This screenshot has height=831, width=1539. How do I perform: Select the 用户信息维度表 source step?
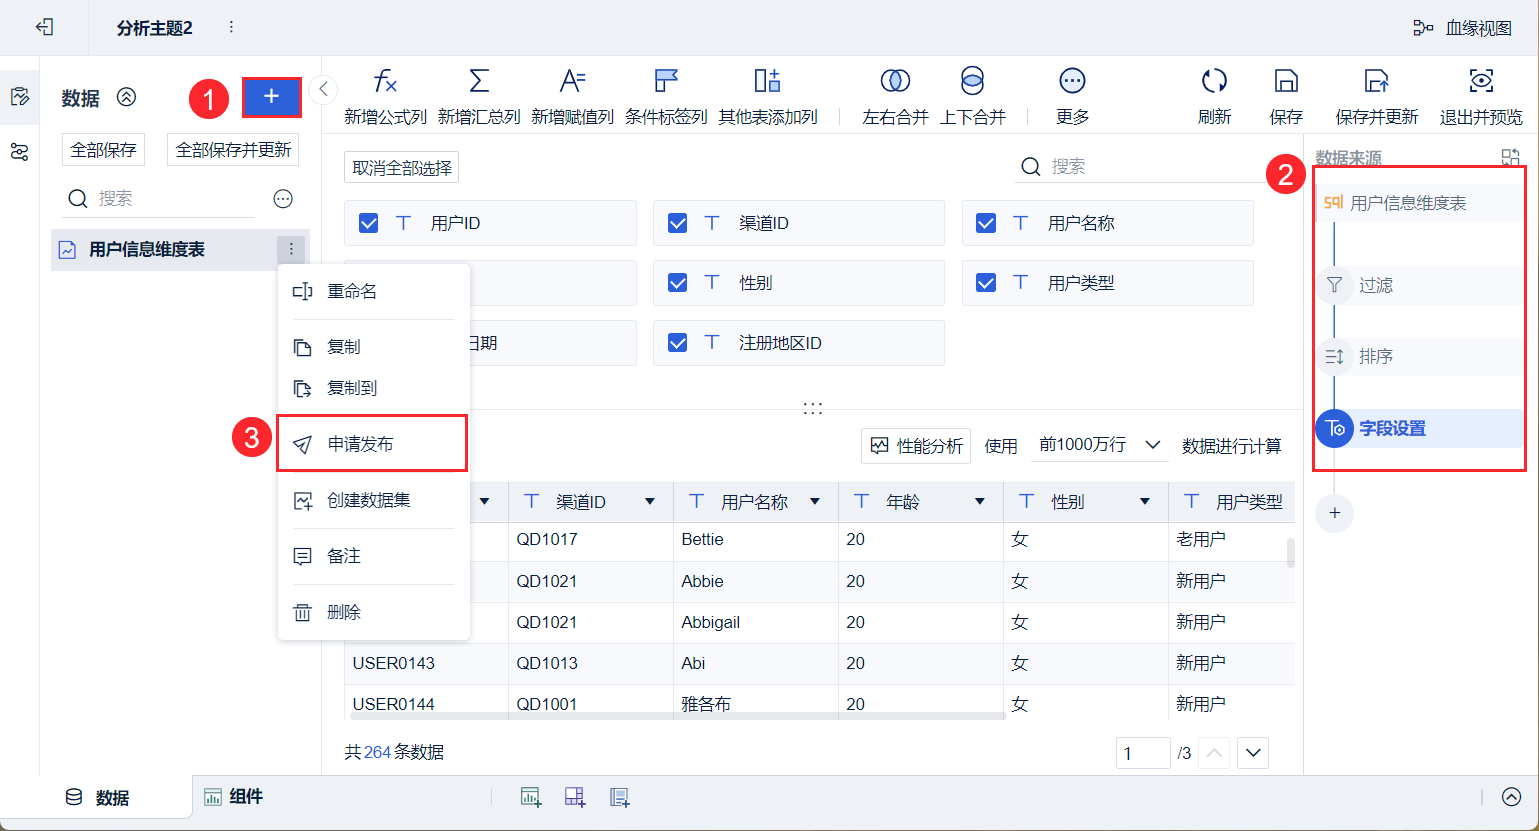coord(1420,203)
